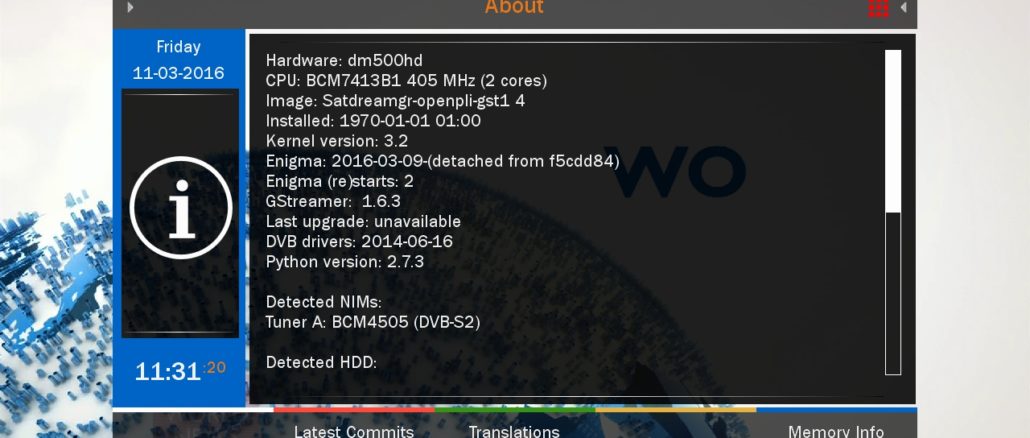Click the empty lower scrollbar track
The height and width of the screenshot is (438, 1030).
(893, 293)
